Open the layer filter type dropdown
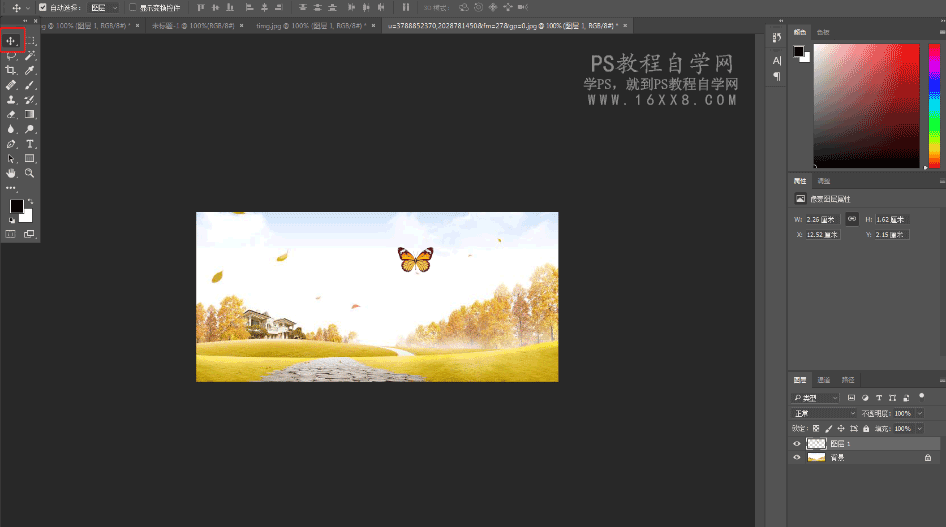The image size is (946, 527). click(x=815, y=398)
